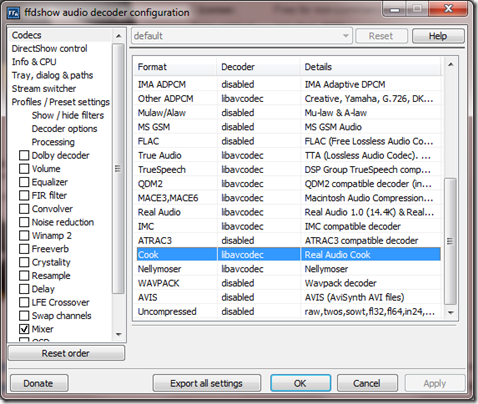The width and height of the screenshot is (478, 404).
Task: Select Profiles / Preset settings
Action: point(61,102)
